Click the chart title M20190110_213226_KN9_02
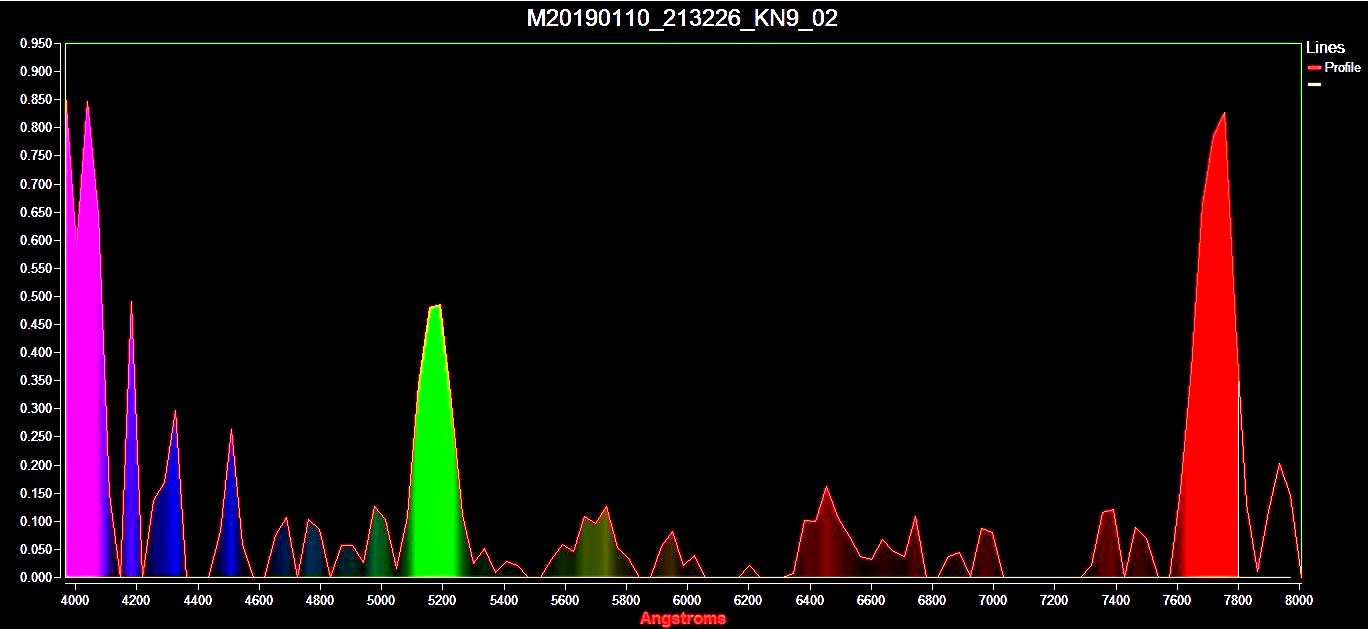The height and width of the screenshot is (629, 1369). pos(682,19)
